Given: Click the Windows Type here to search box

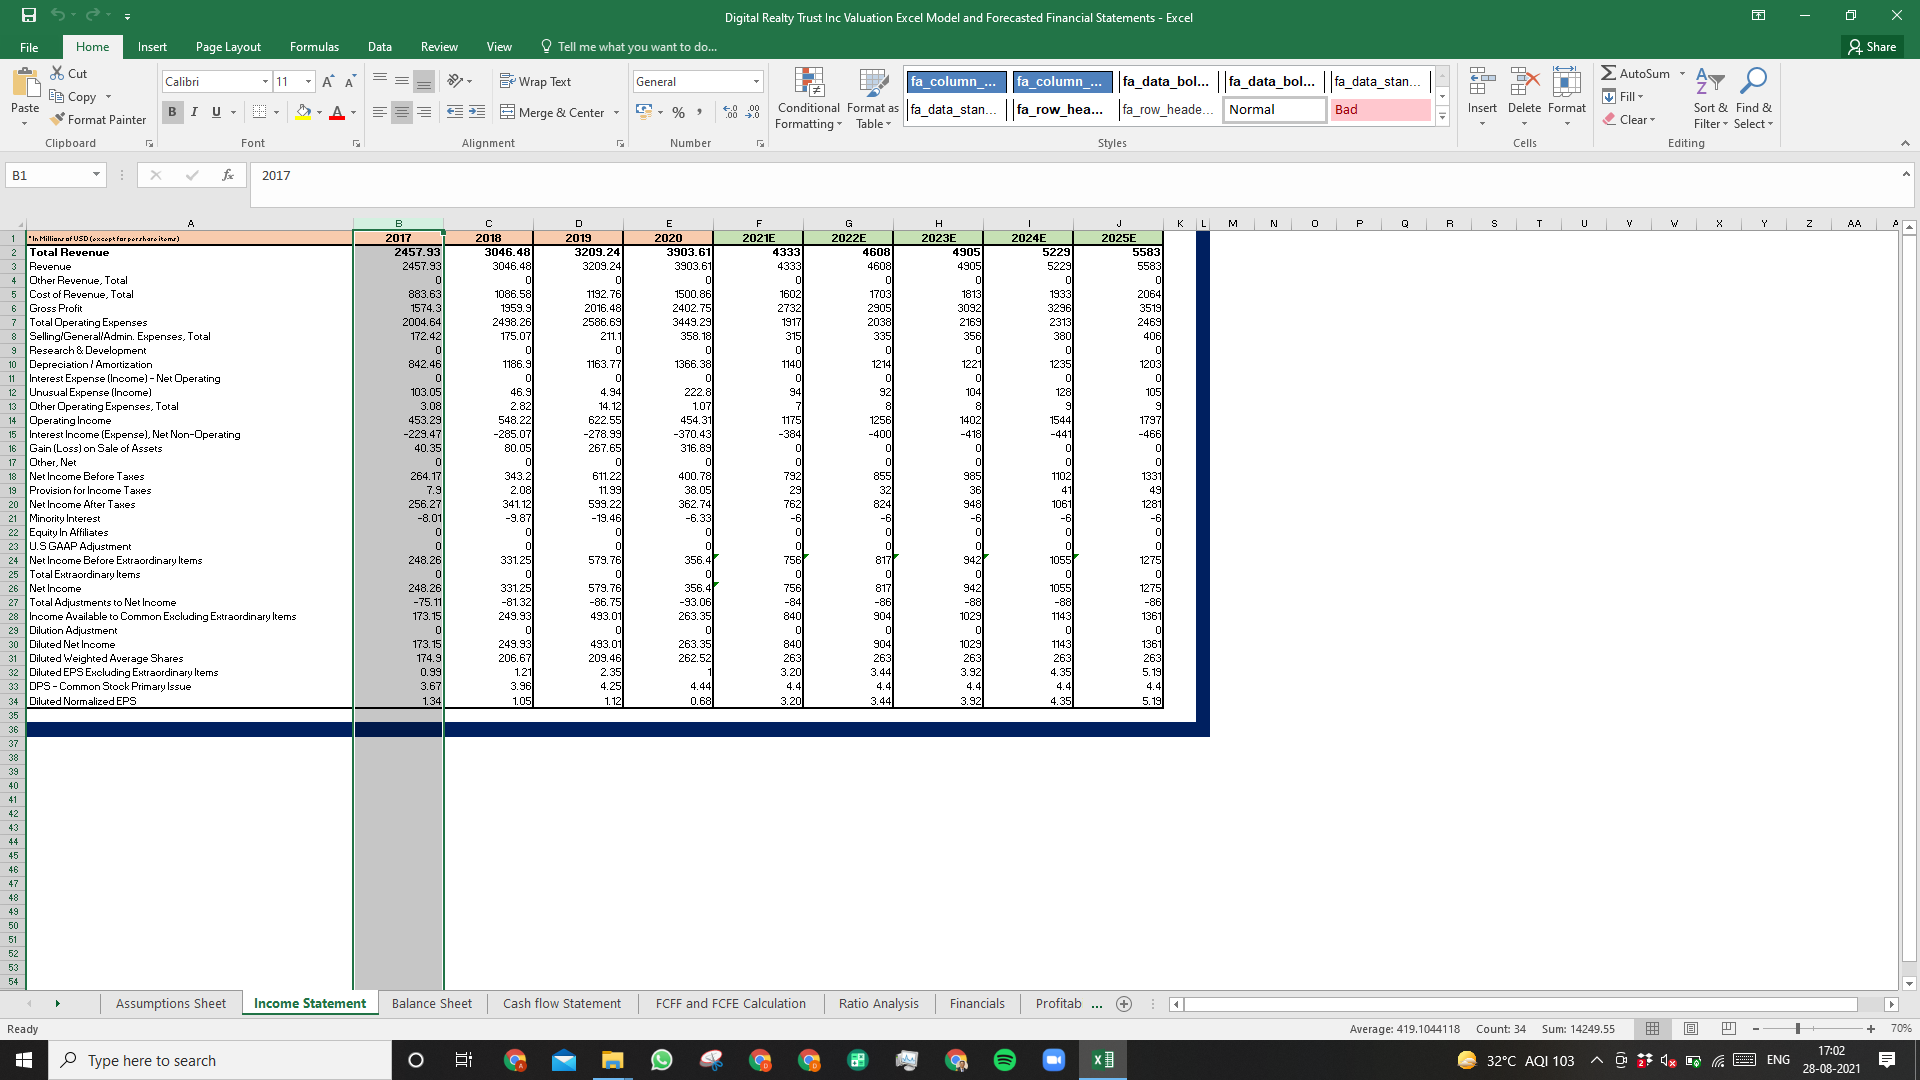Looking at the screenshot, I should click(220, 1060).
